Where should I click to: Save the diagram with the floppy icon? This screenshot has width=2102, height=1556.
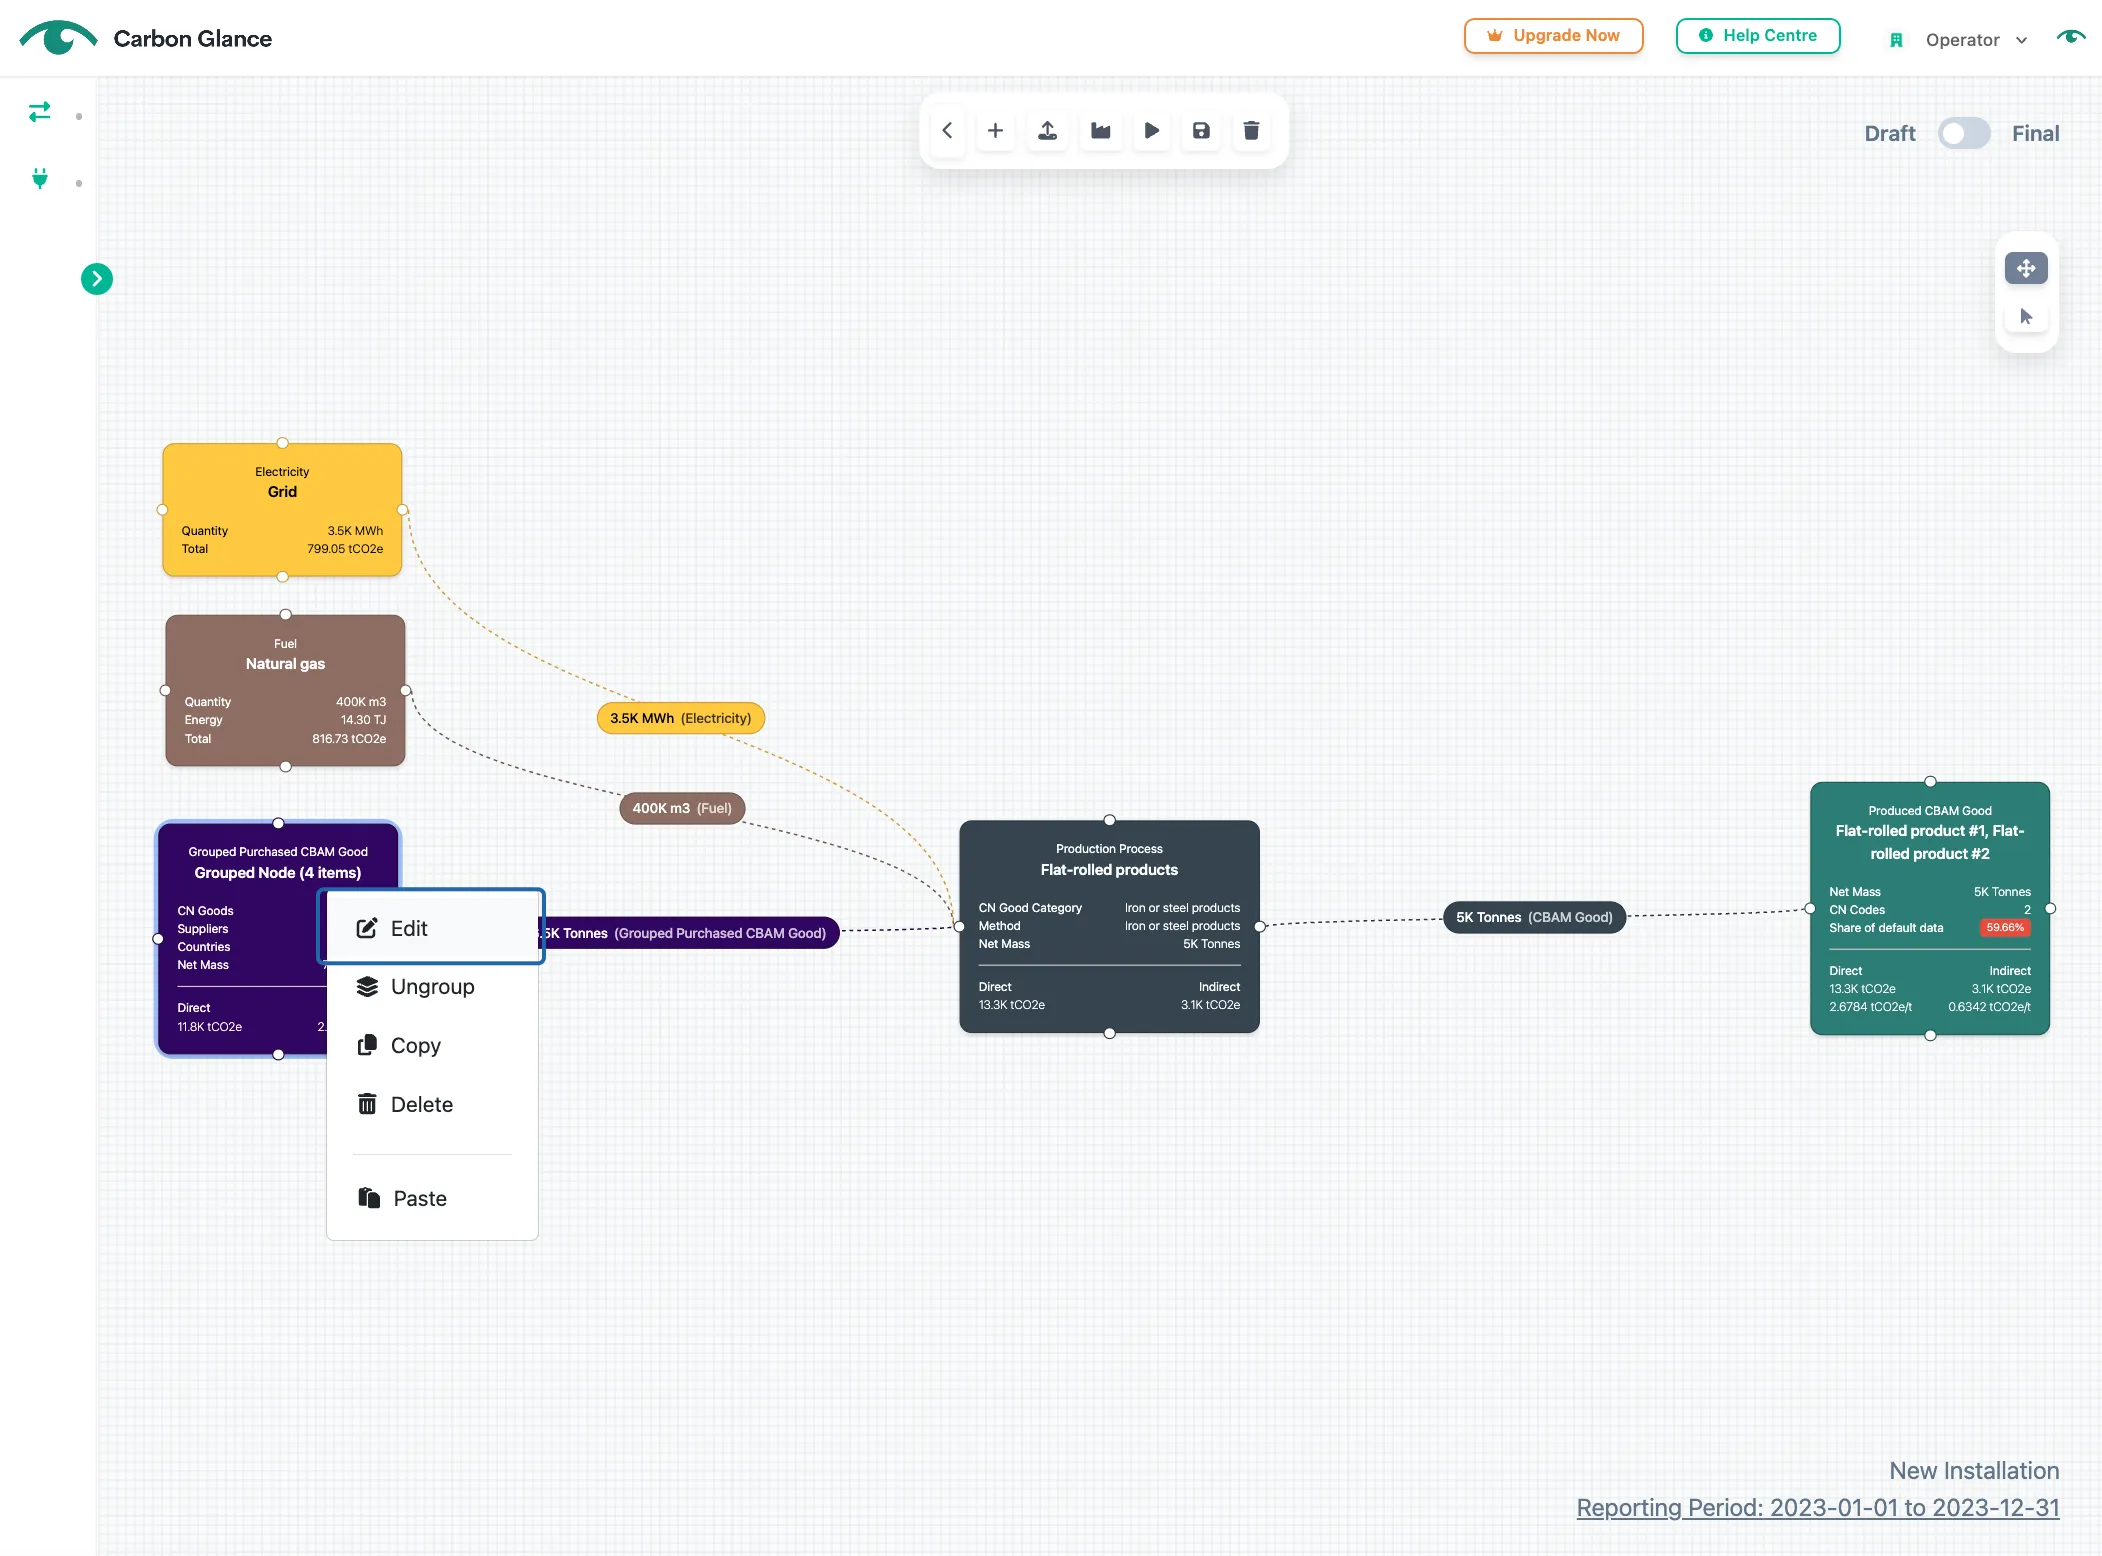click(x=1201, y=131)
